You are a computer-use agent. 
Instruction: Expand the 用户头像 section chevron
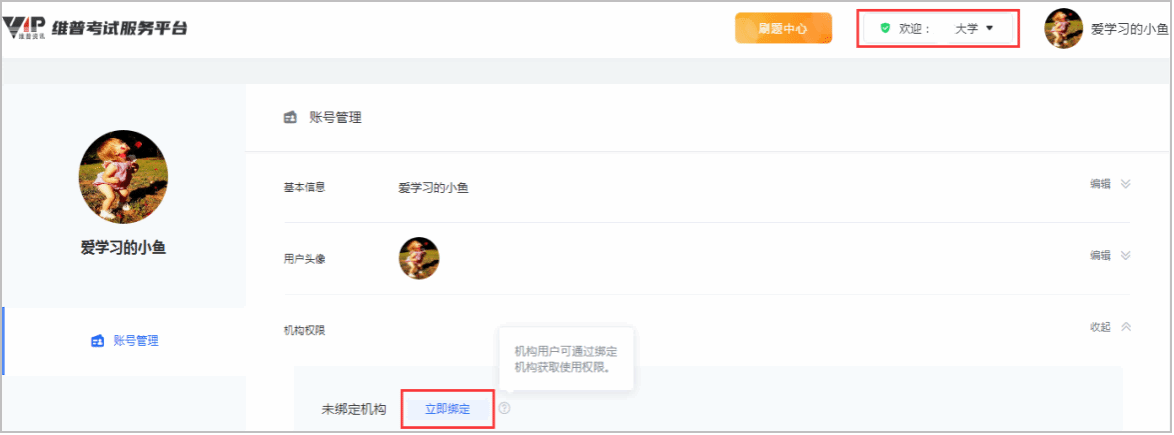tap(1125, 256)
